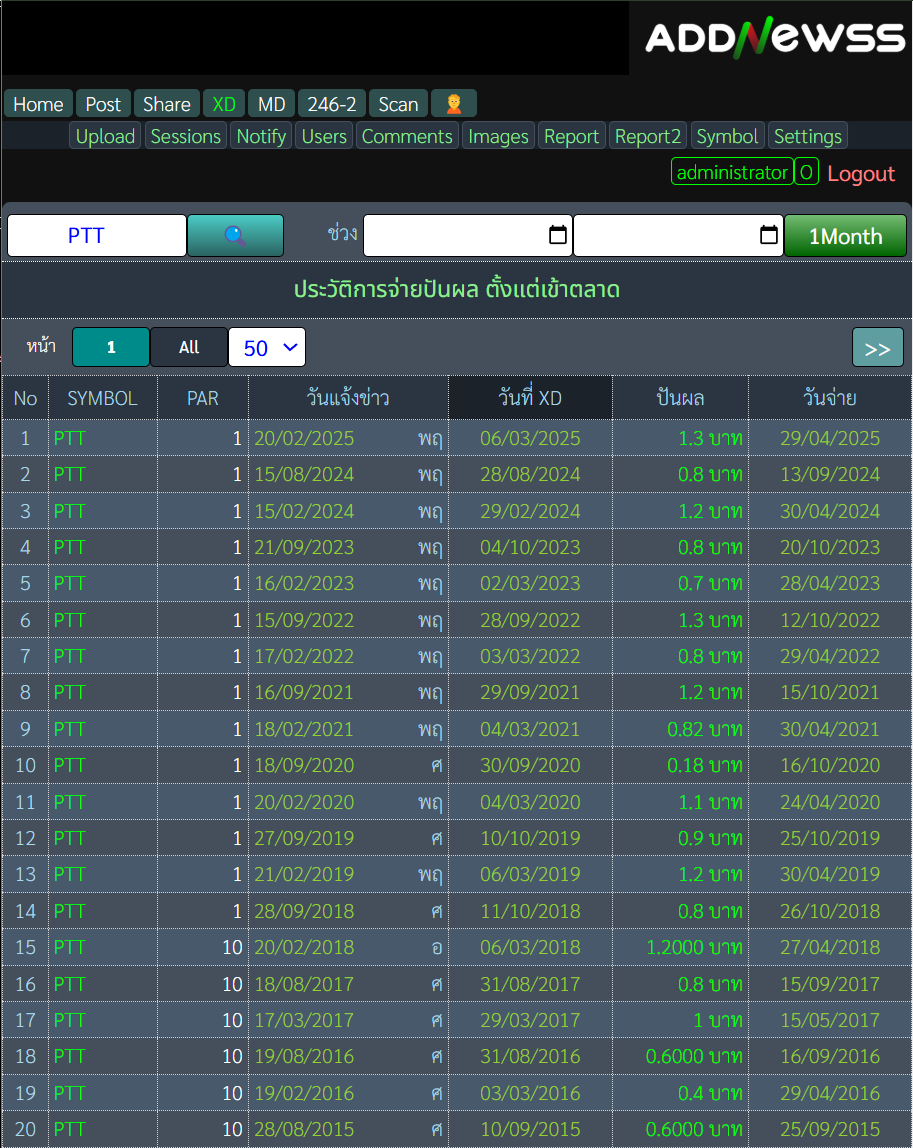This screenshot has height=1148, width=913.
Task: Click dividend value 0.7 บาท
Action: point(710,584)
